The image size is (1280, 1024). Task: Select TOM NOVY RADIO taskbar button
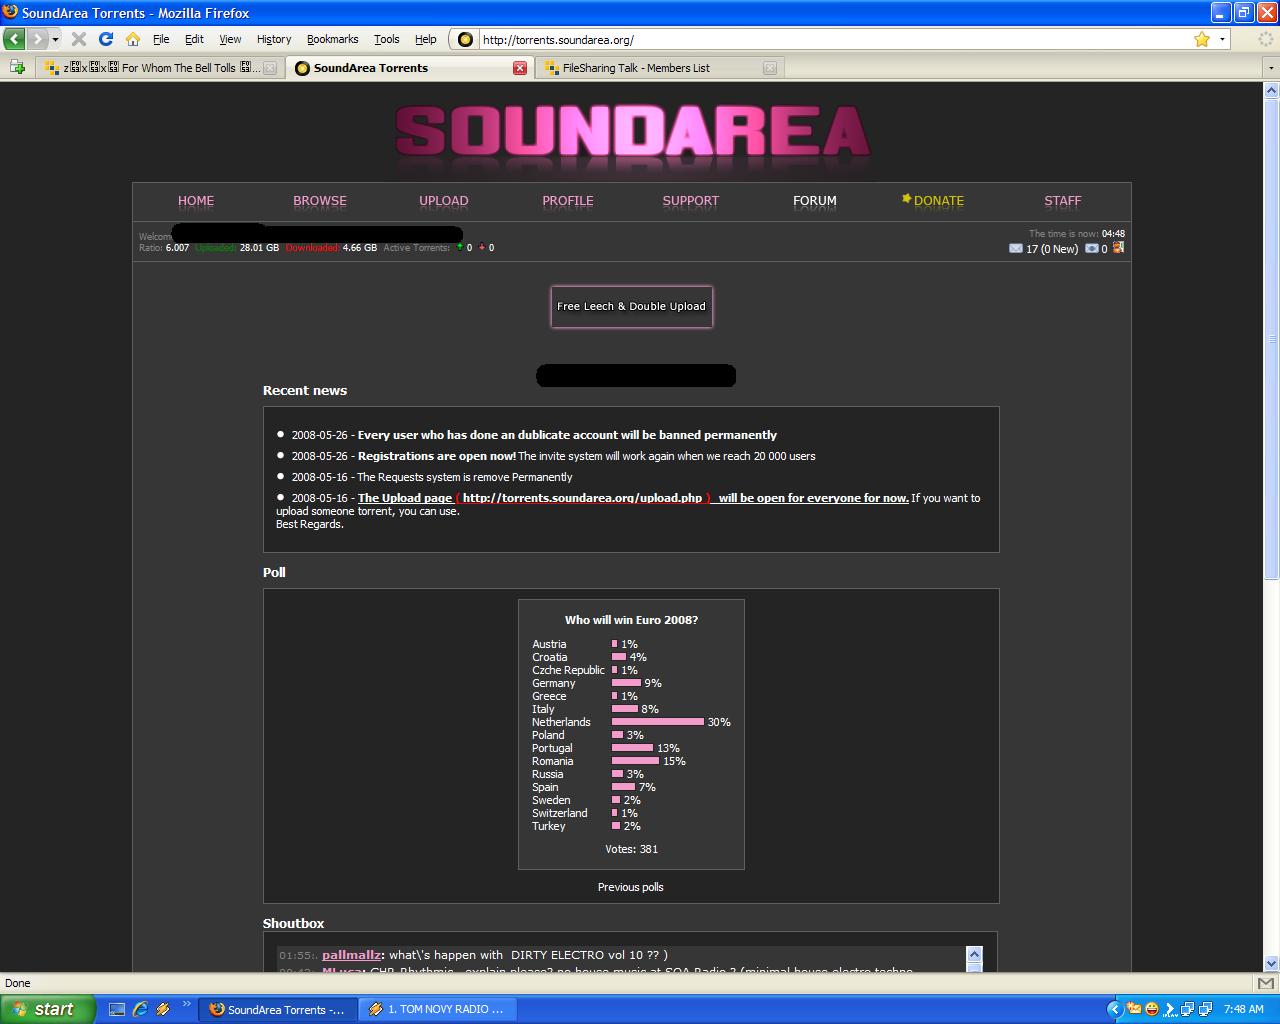[436, 1009]
